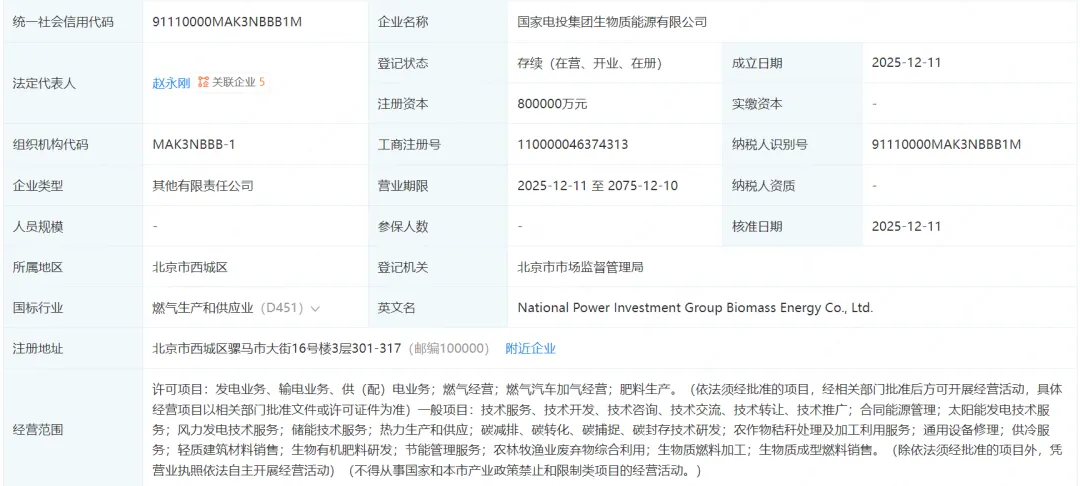Click the 登记机关 value 北京市市场监督管理局

(580, 267)
